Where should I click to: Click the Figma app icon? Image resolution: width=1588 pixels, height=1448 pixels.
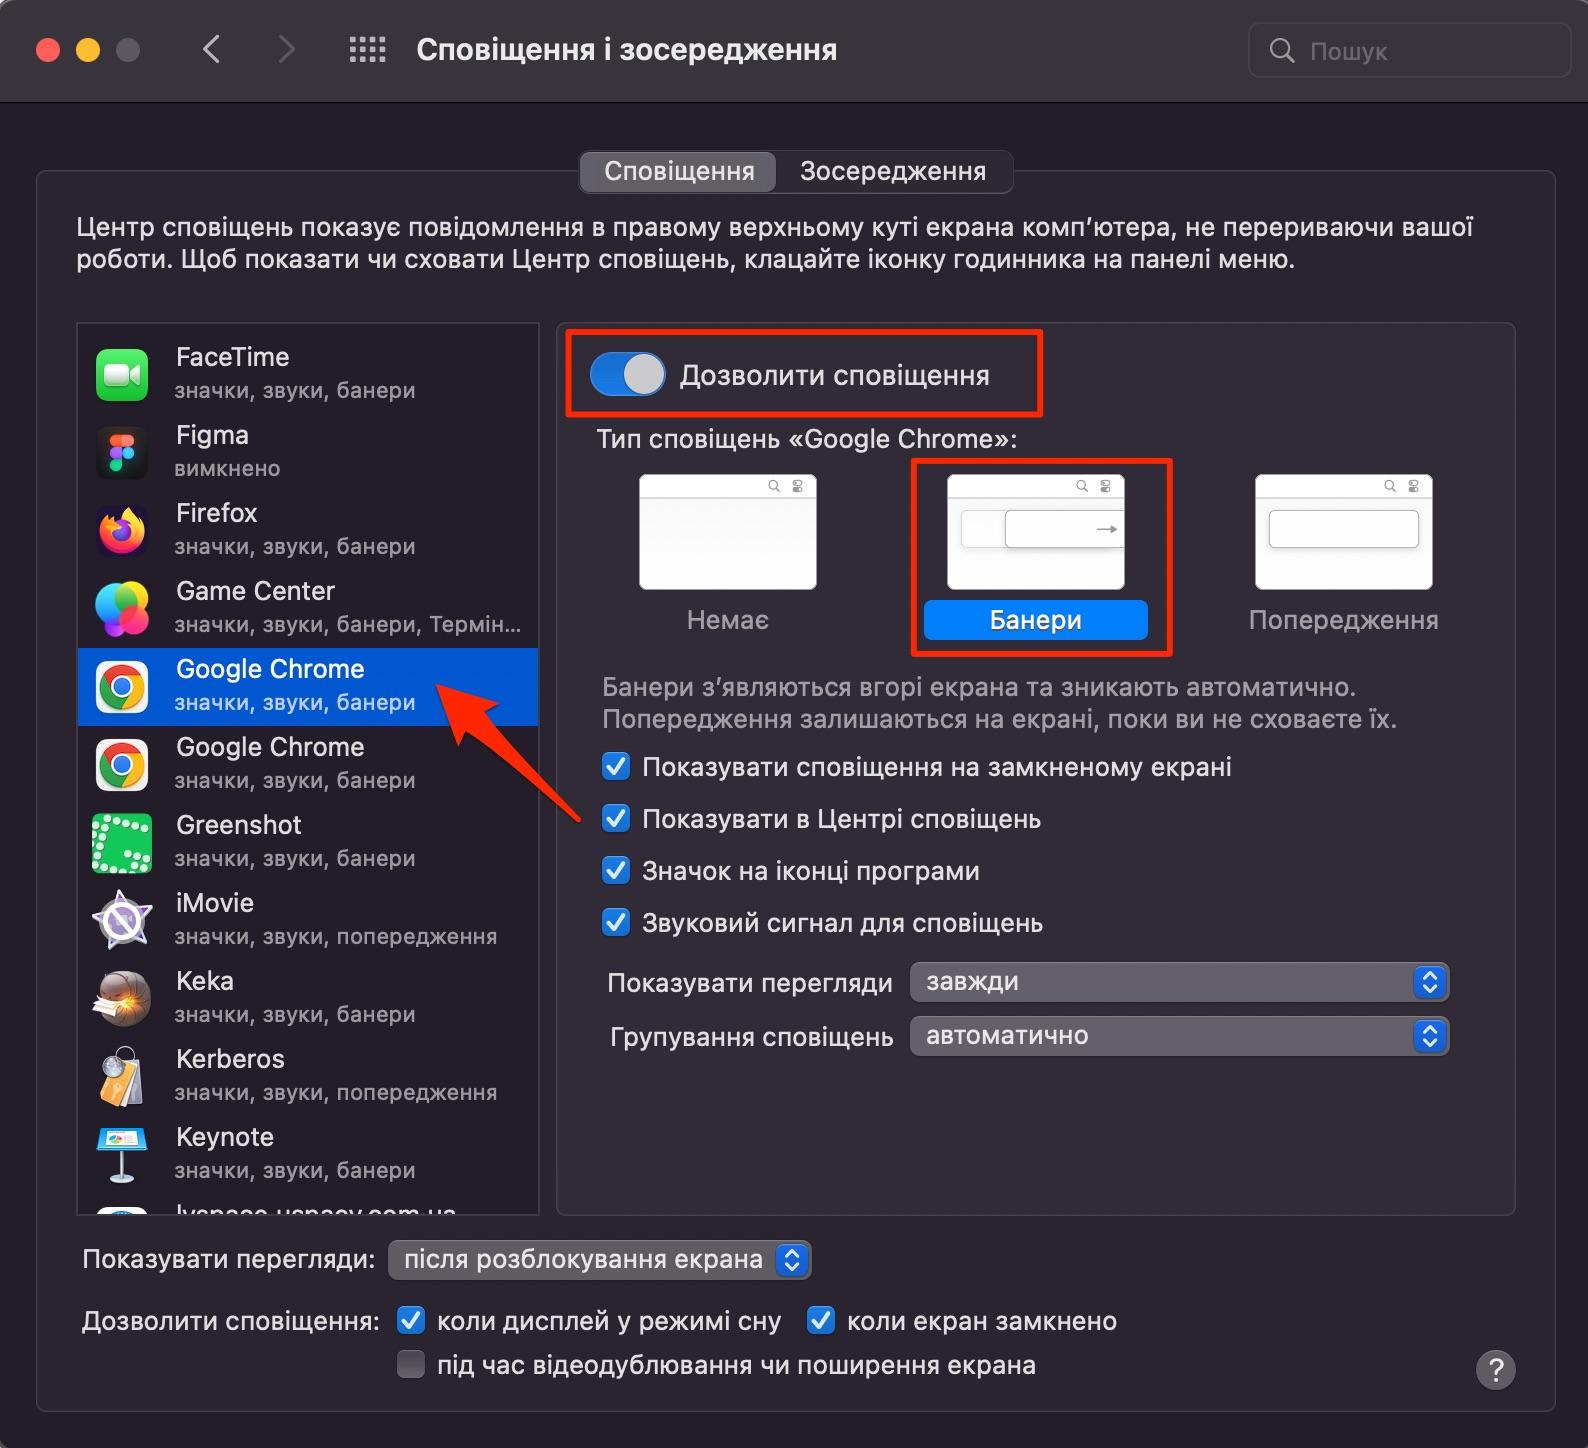coord(122,452)
